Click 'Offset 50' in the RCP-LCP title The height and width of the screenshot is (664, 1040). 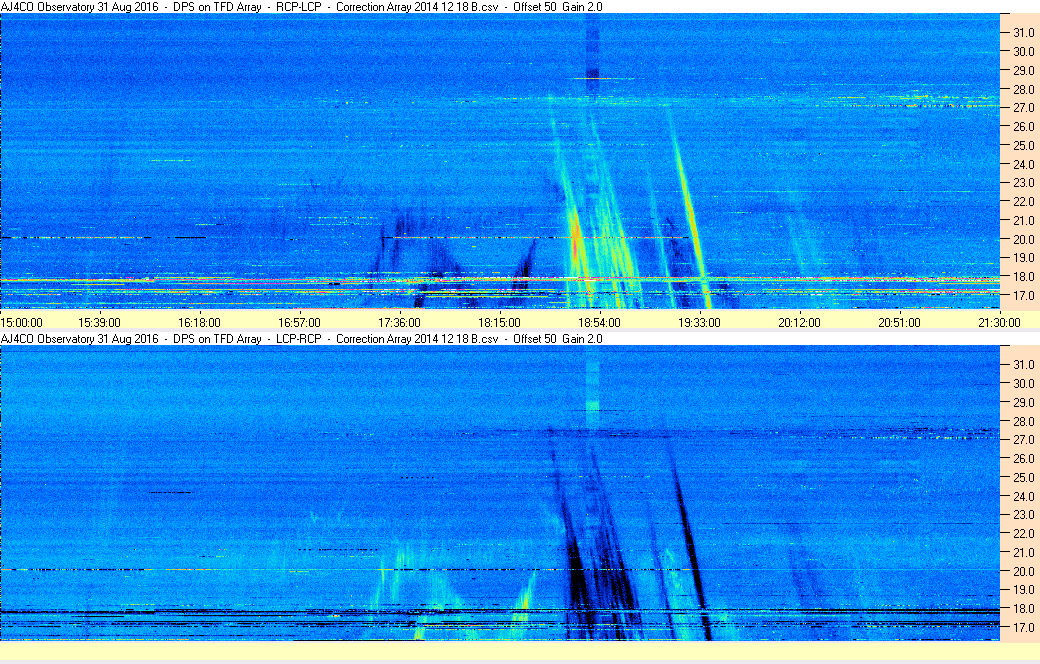click(535, 7)
